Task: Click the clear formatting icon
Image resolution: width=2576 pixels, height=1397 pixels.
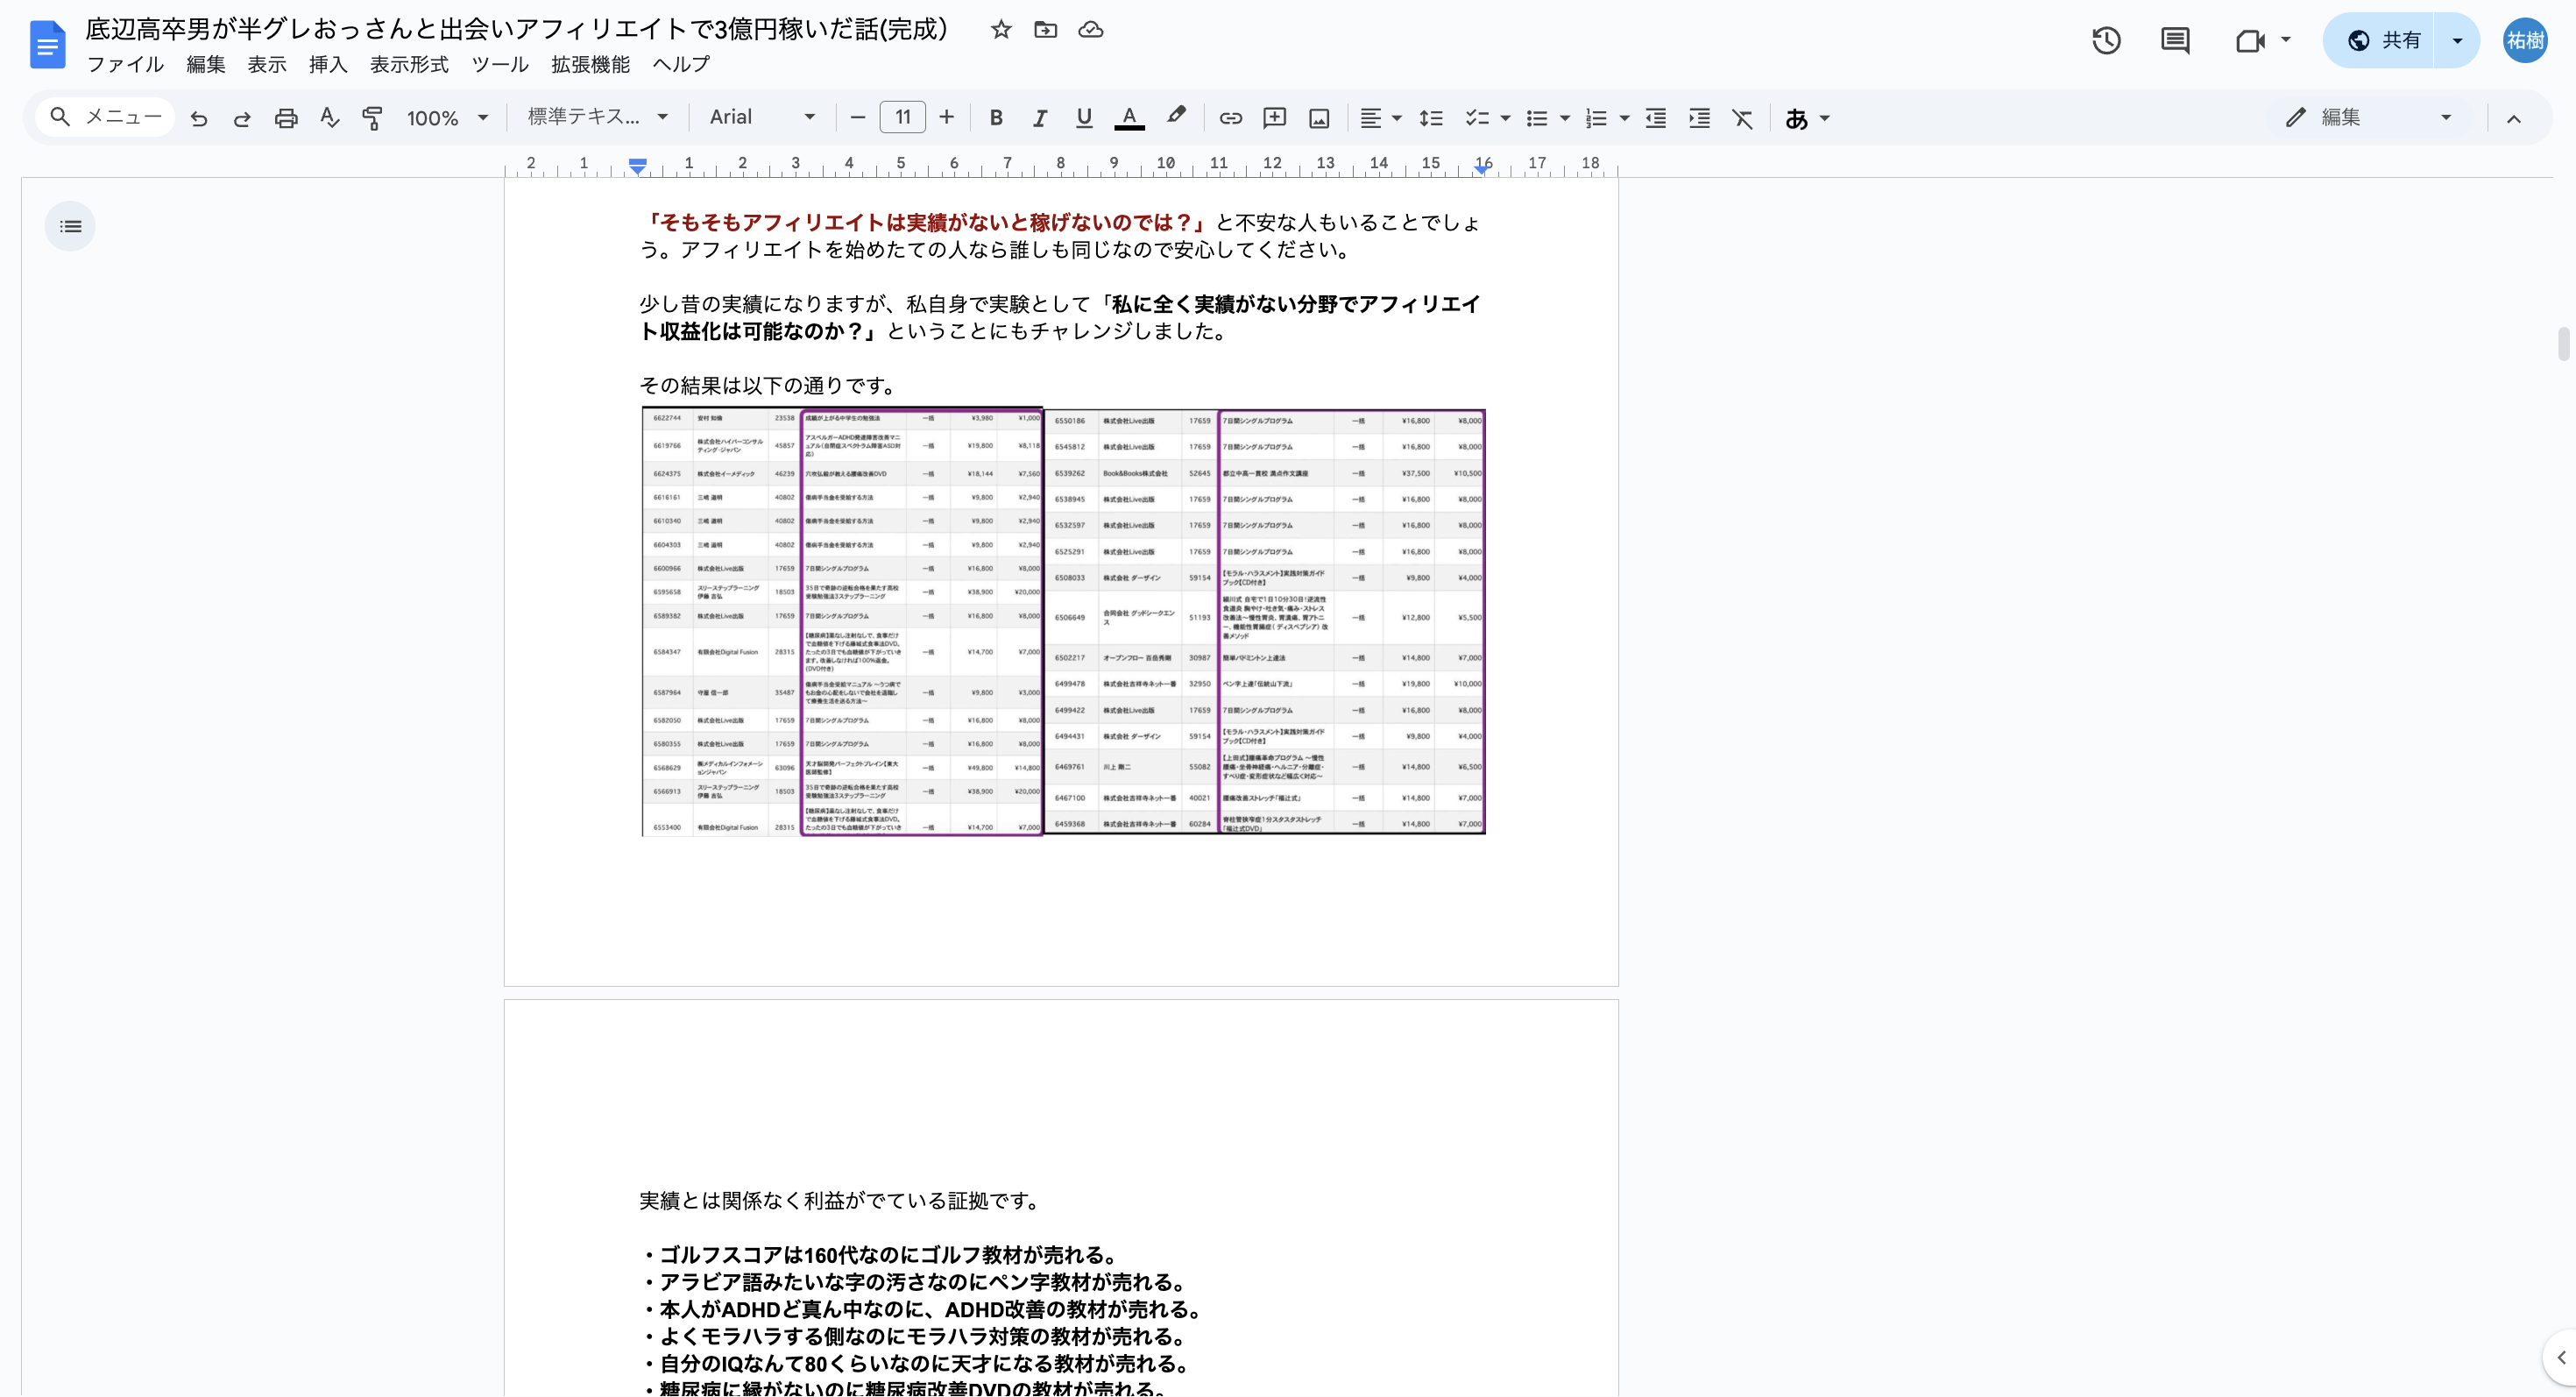Action: (1742, 118)
